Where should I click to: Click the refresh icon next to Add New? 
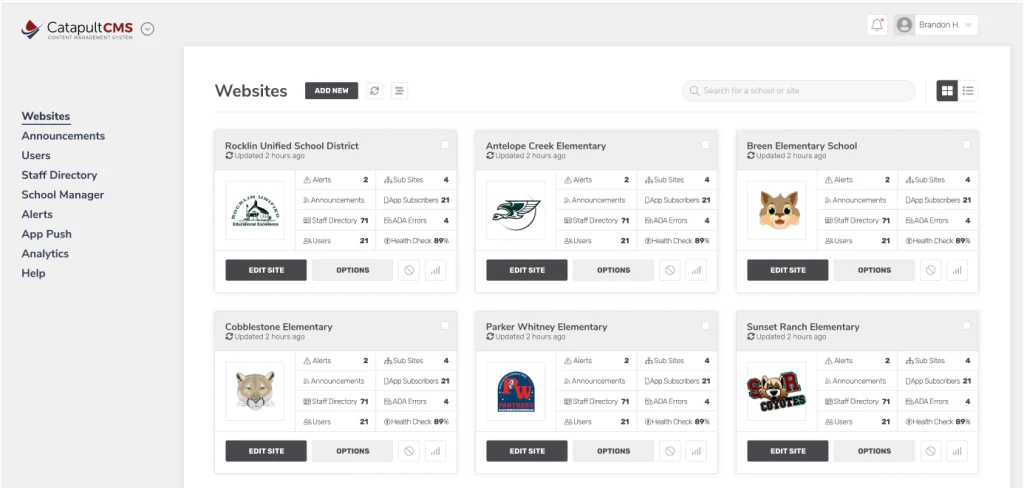click(374, 91)
